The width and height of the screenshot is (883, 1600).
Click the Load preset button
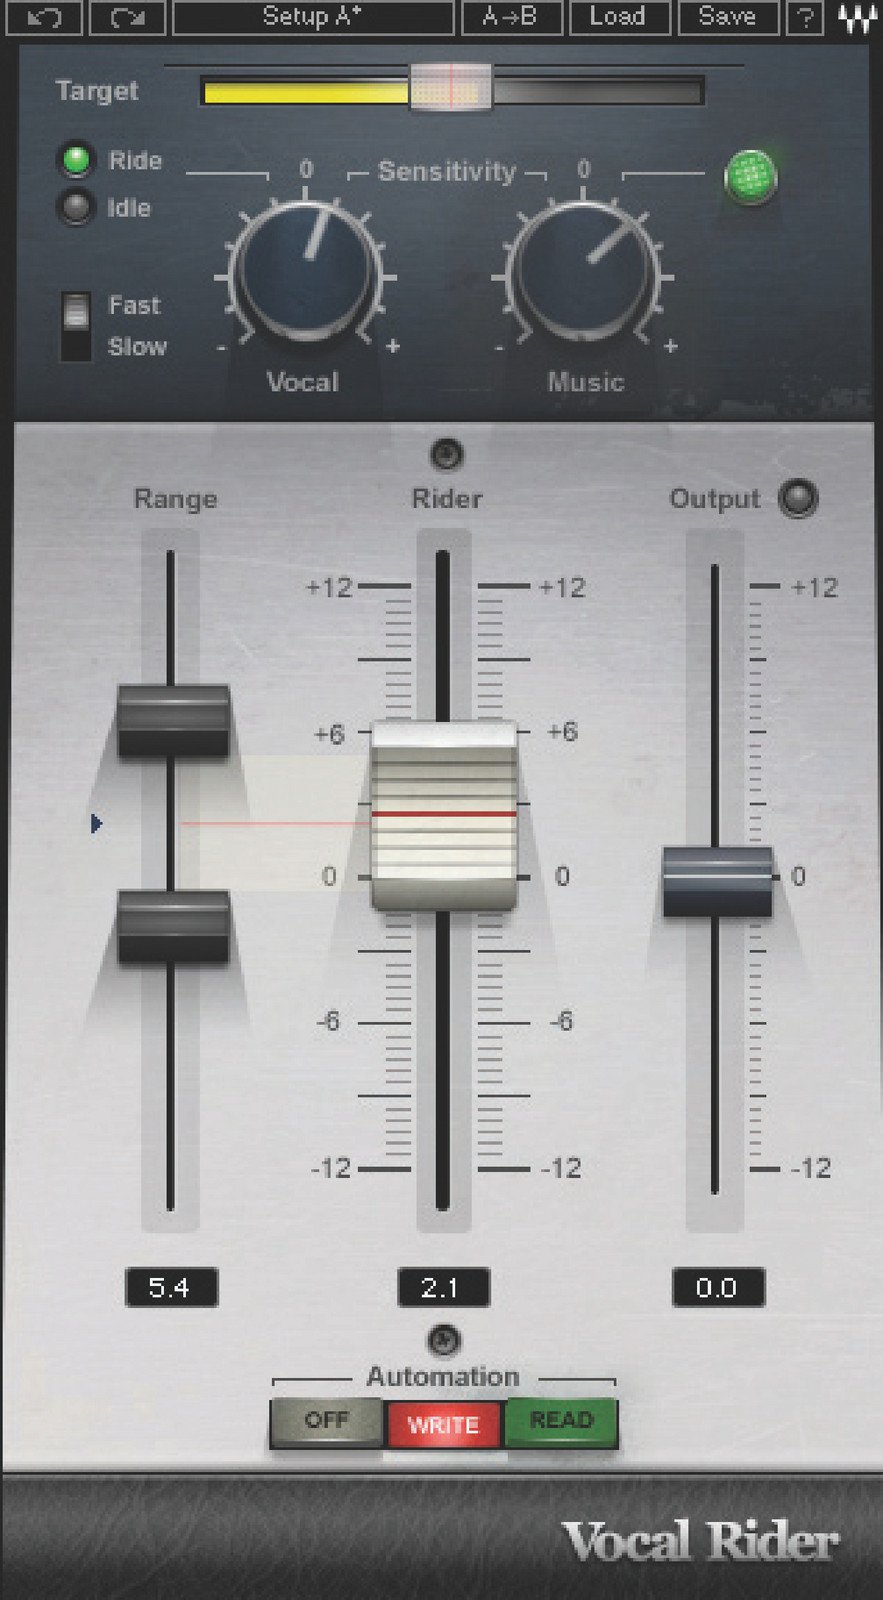(619, 17)
